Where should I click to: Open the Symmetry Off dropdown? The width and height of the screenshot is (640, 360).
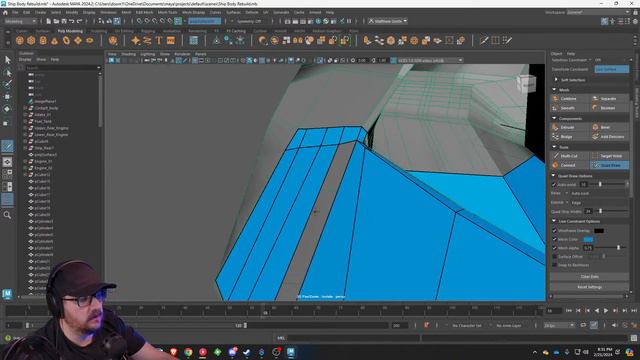tap(249, 21)
